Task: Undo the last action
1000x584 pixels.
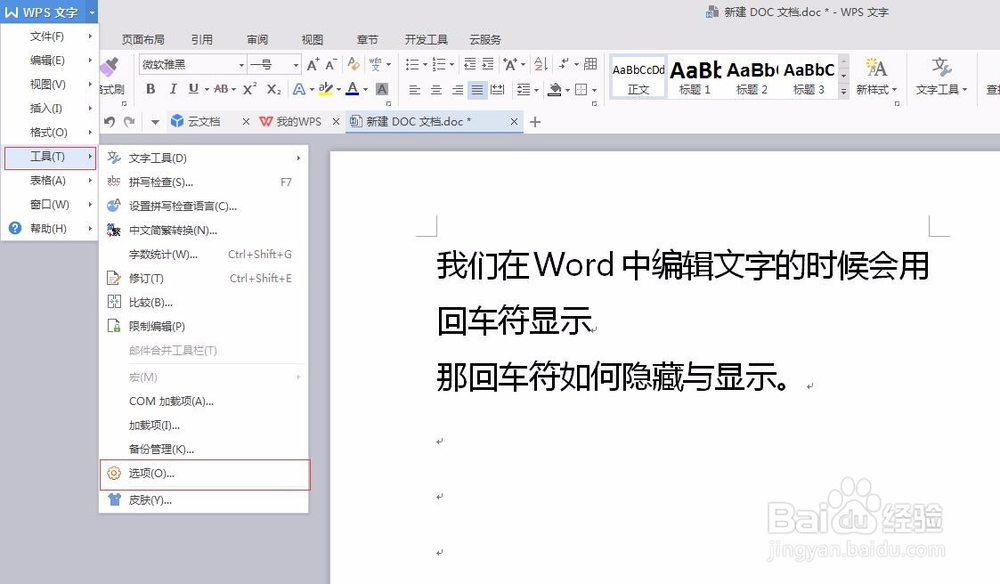Action: coord(109,121)
